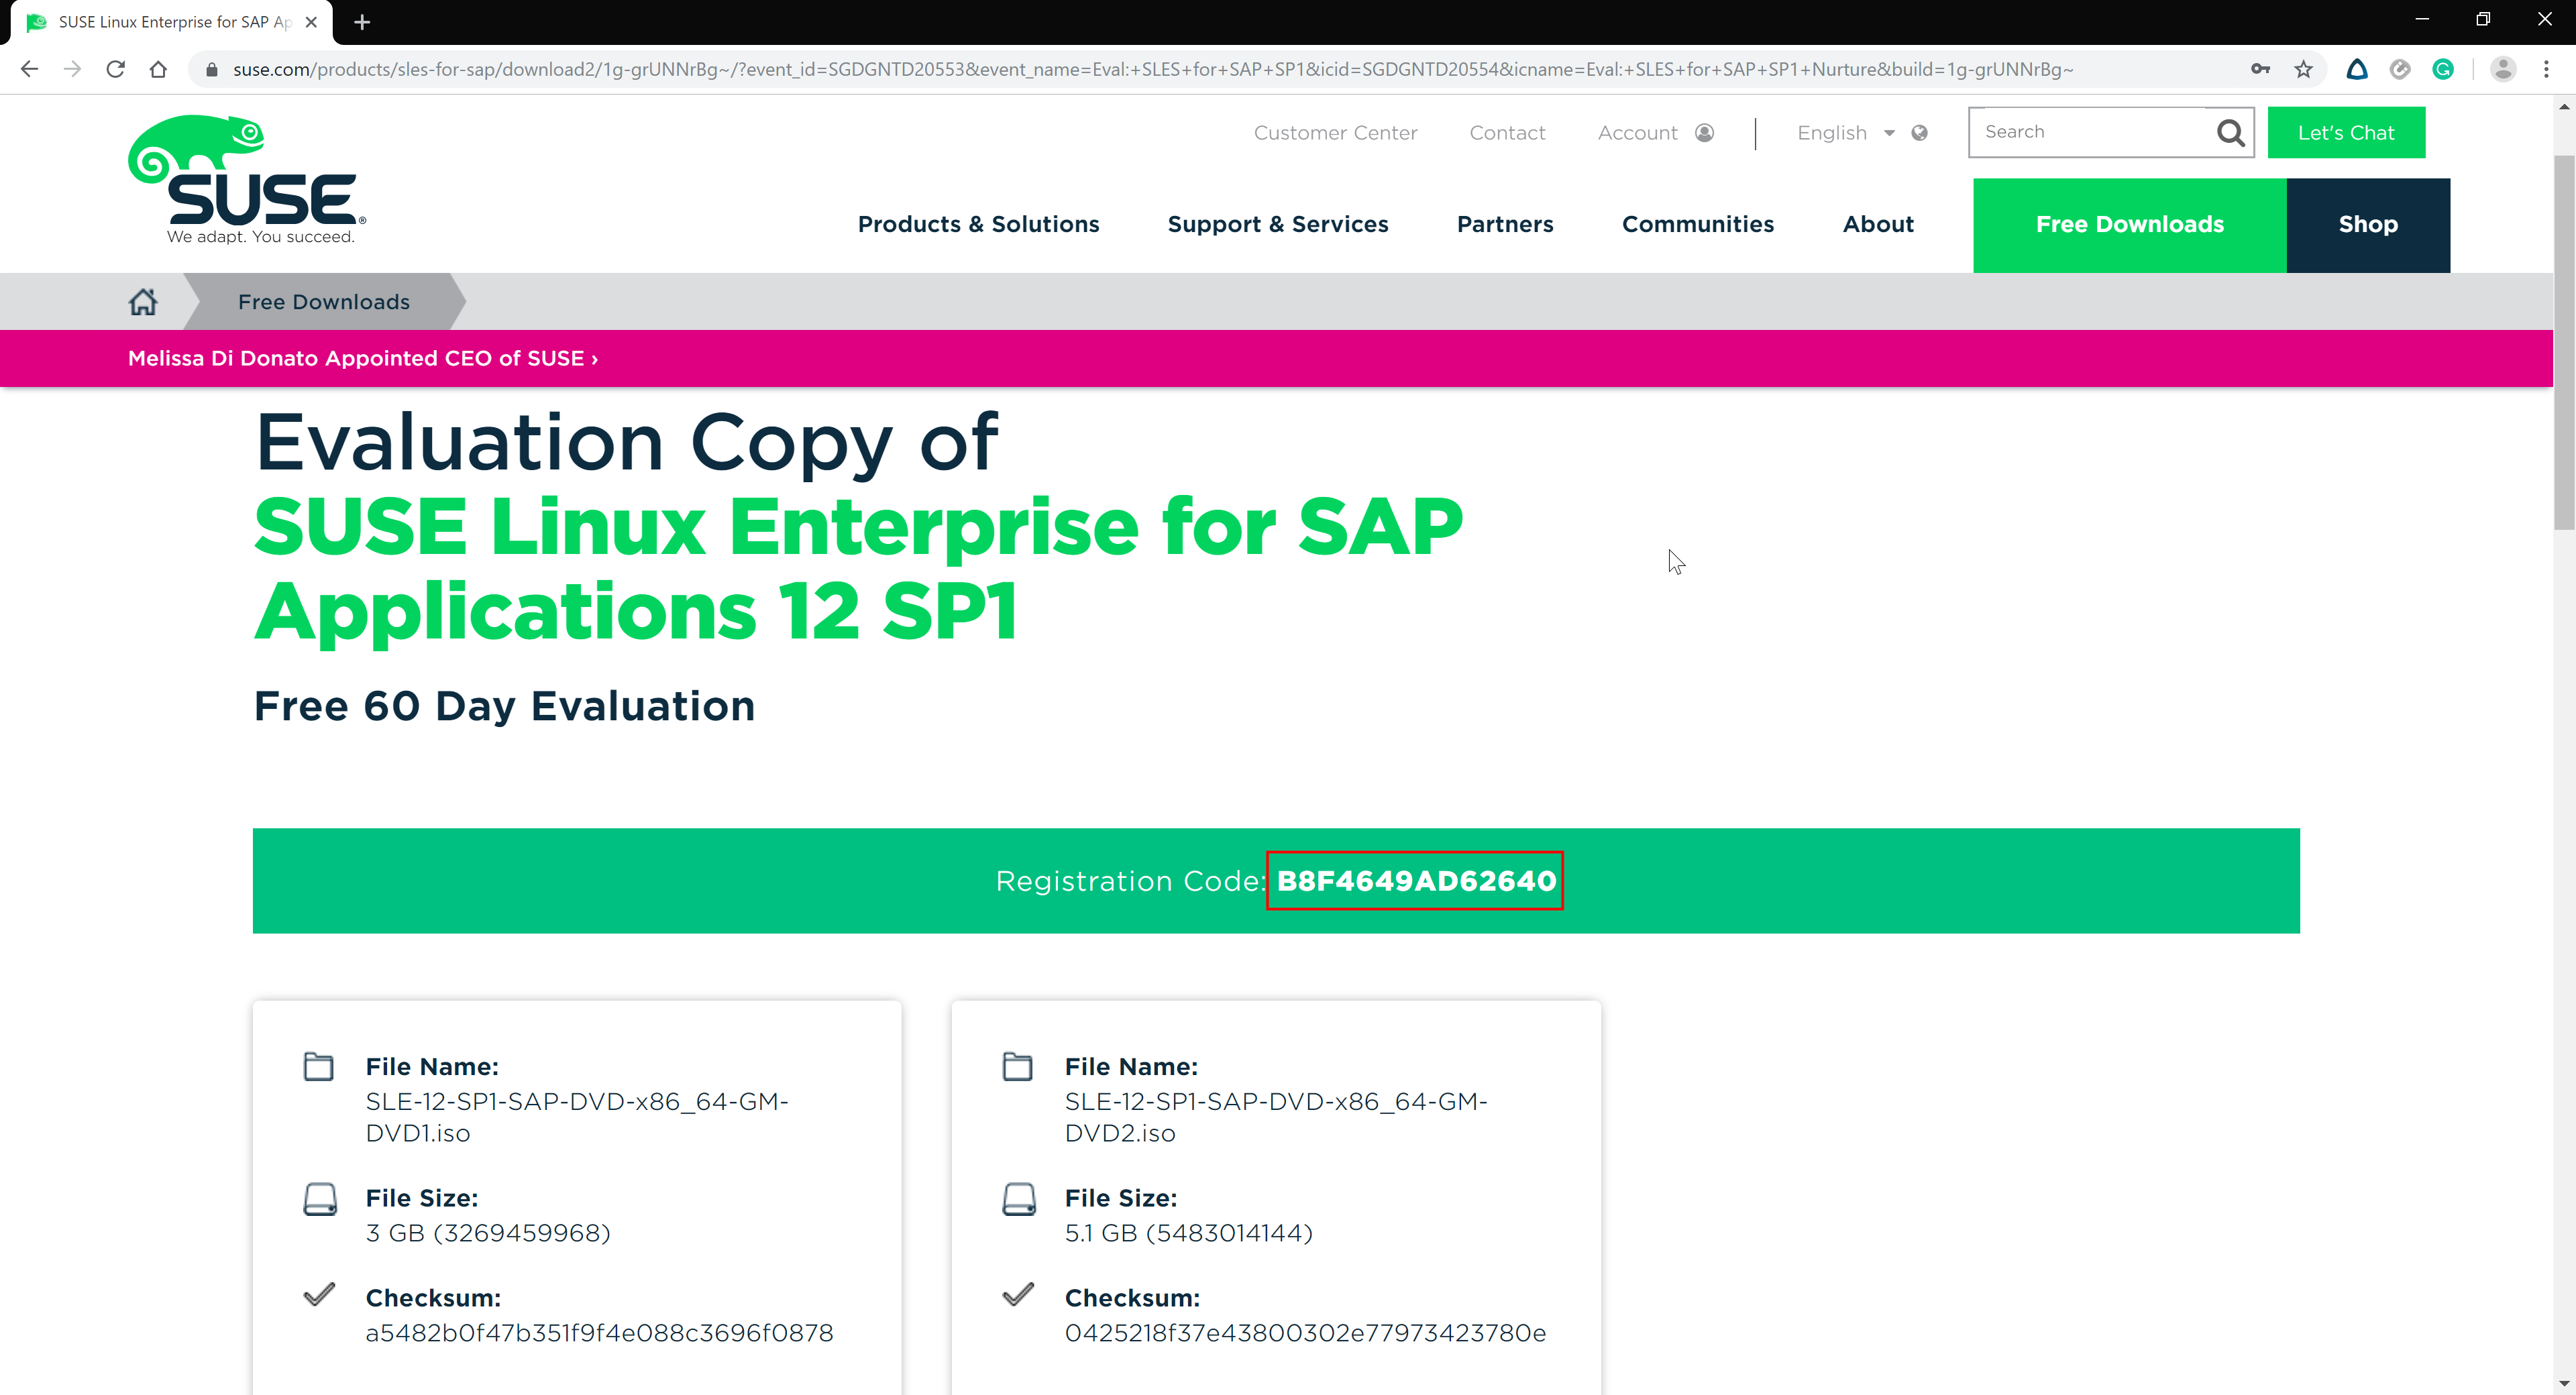Open Products & Solutions menu
The height and width of the screenshot is (1395, 2576).
tap(978, 224)
